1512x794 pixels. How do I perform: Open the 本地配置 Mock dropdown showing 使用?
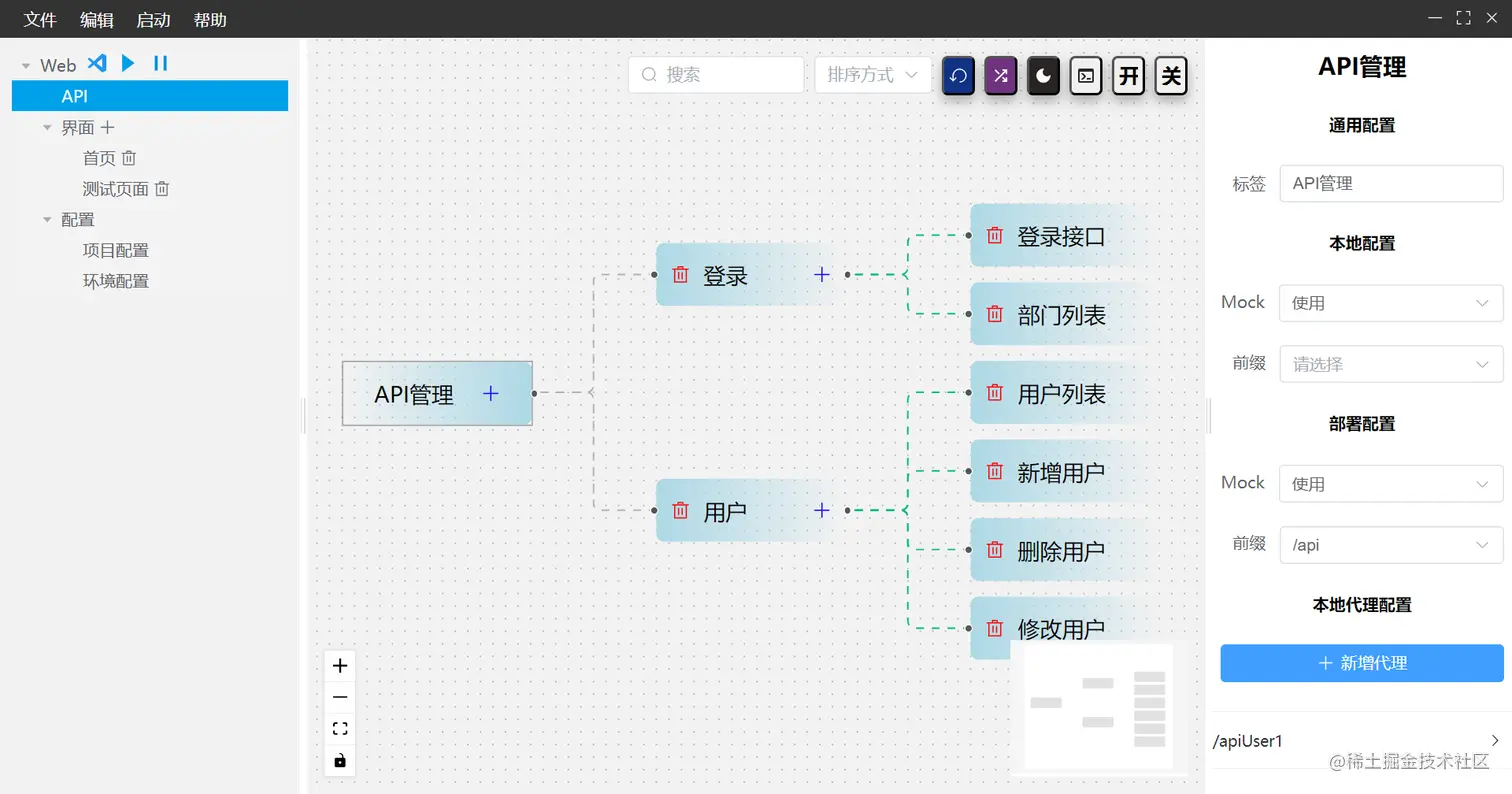[x=1390, y=303]
